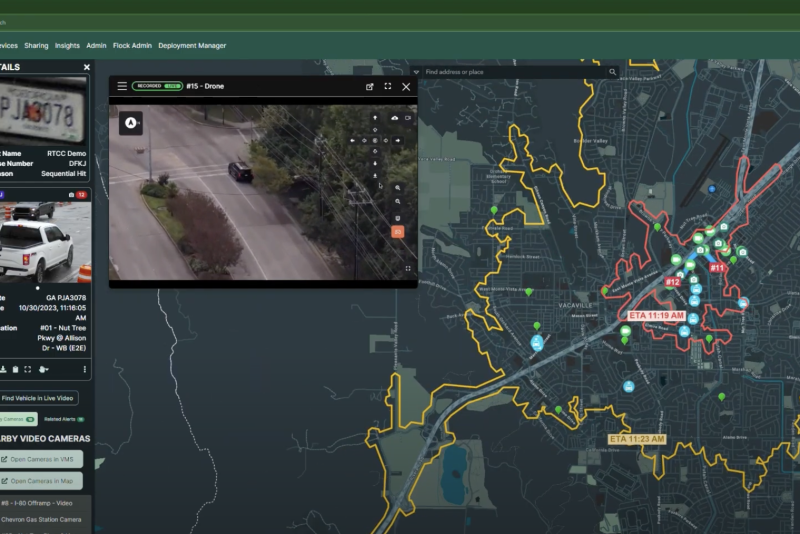
Task: Switch to the Related Alerts tab
Action: point(64,419)
